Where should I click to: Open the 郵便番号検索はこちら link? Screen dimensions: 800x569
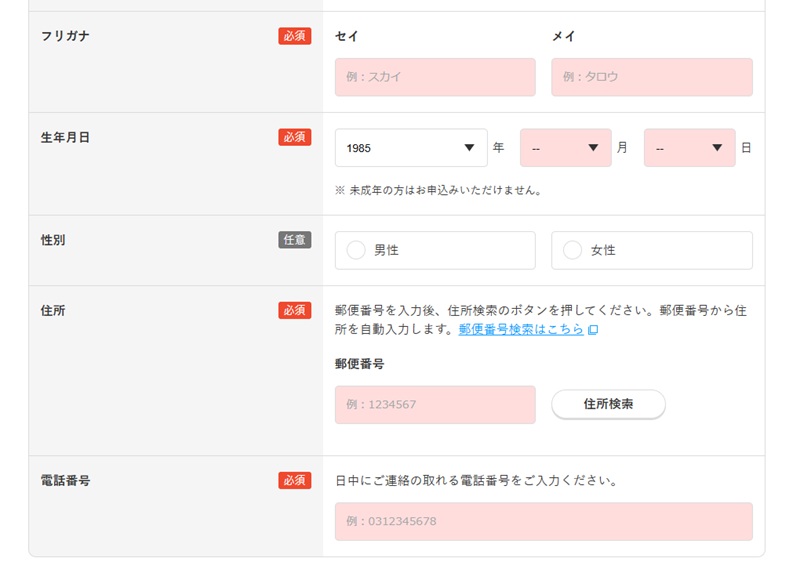tap(521, 329)
